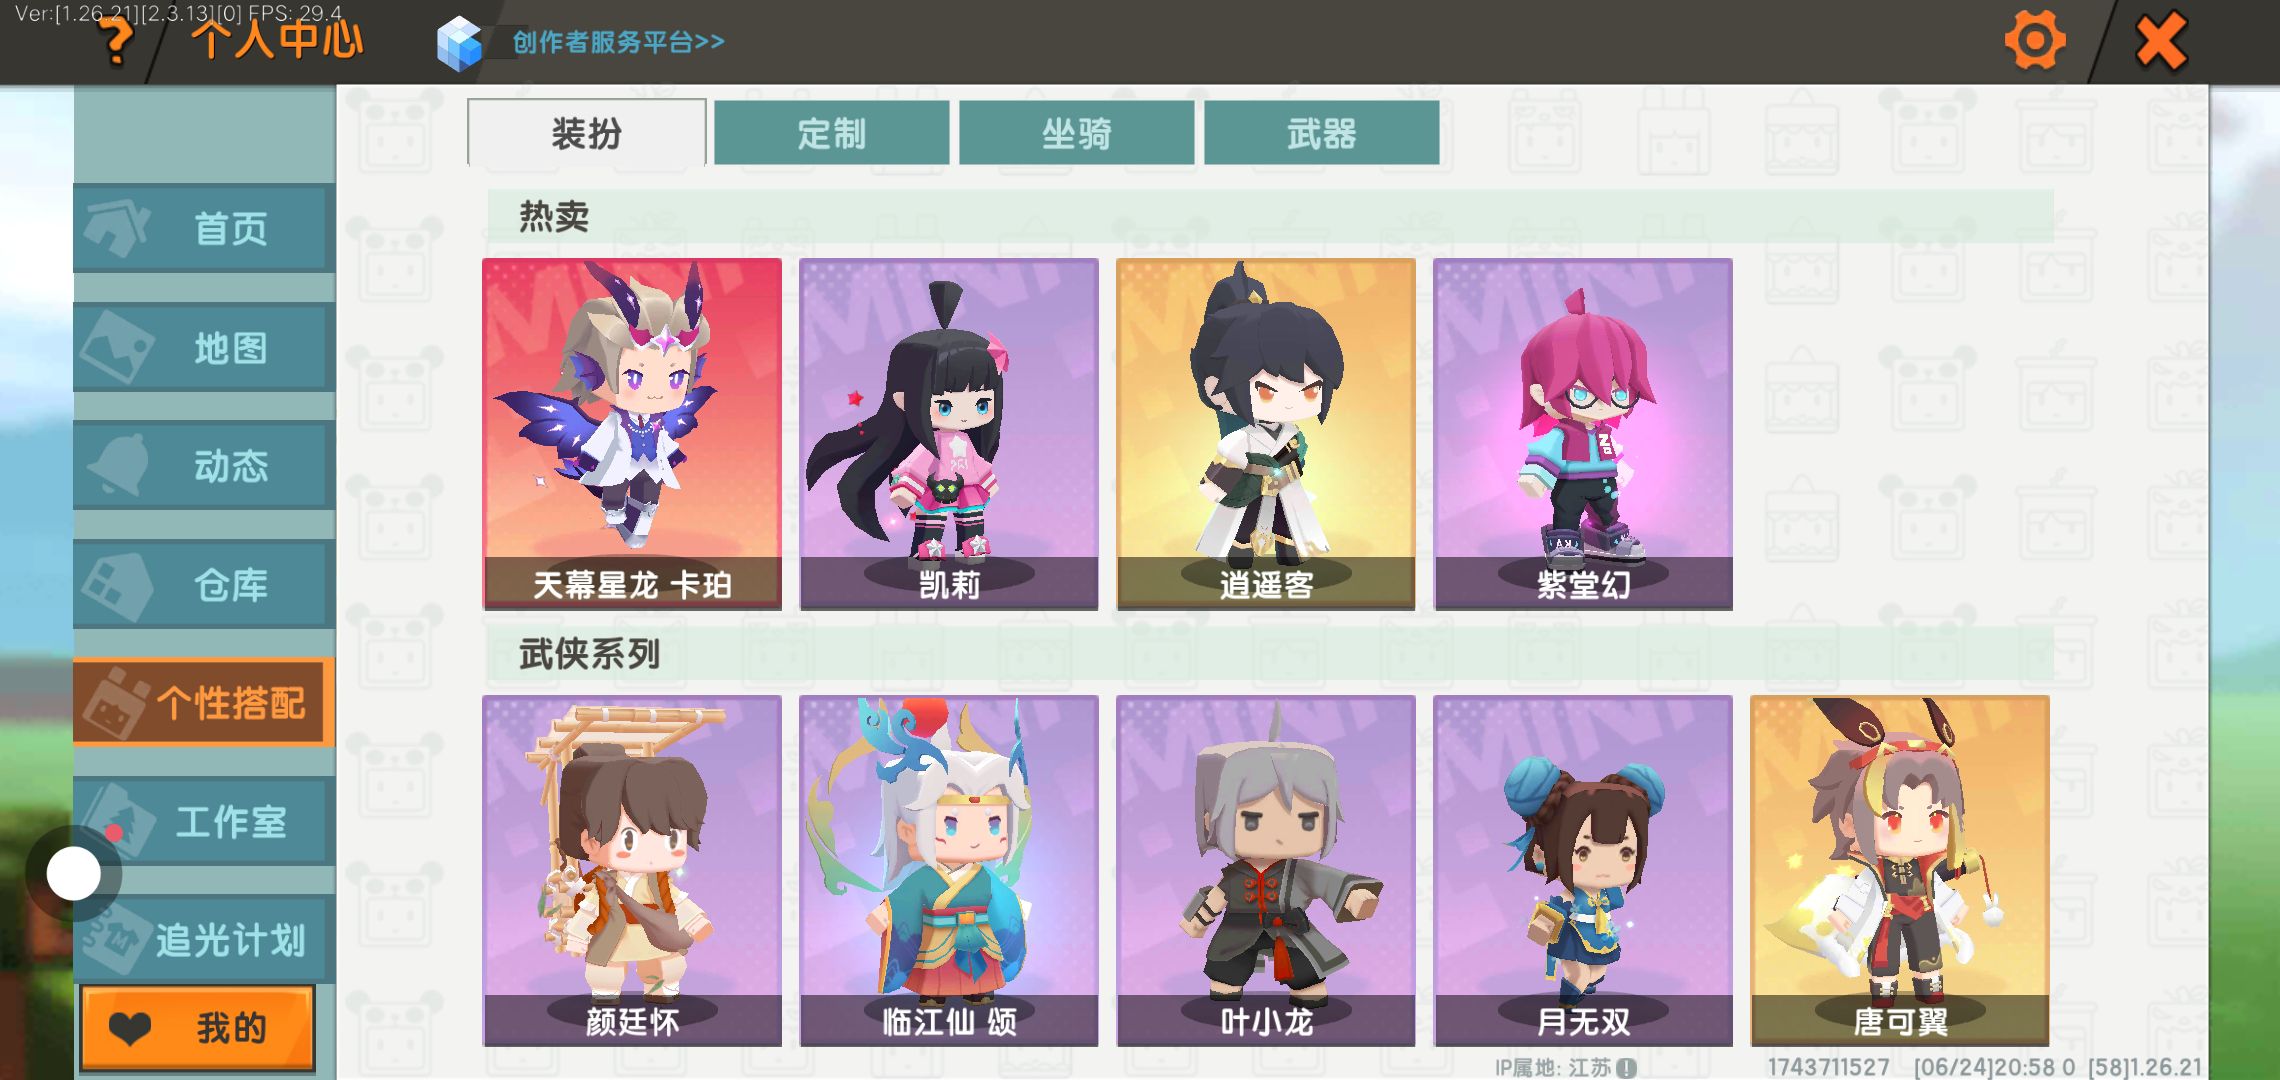The height and width of the screenshot is (1080, 2280).
Task: Select 天幕星龙 卡珀 skin card
Action: pyautogui.click(x=632, y=434)
